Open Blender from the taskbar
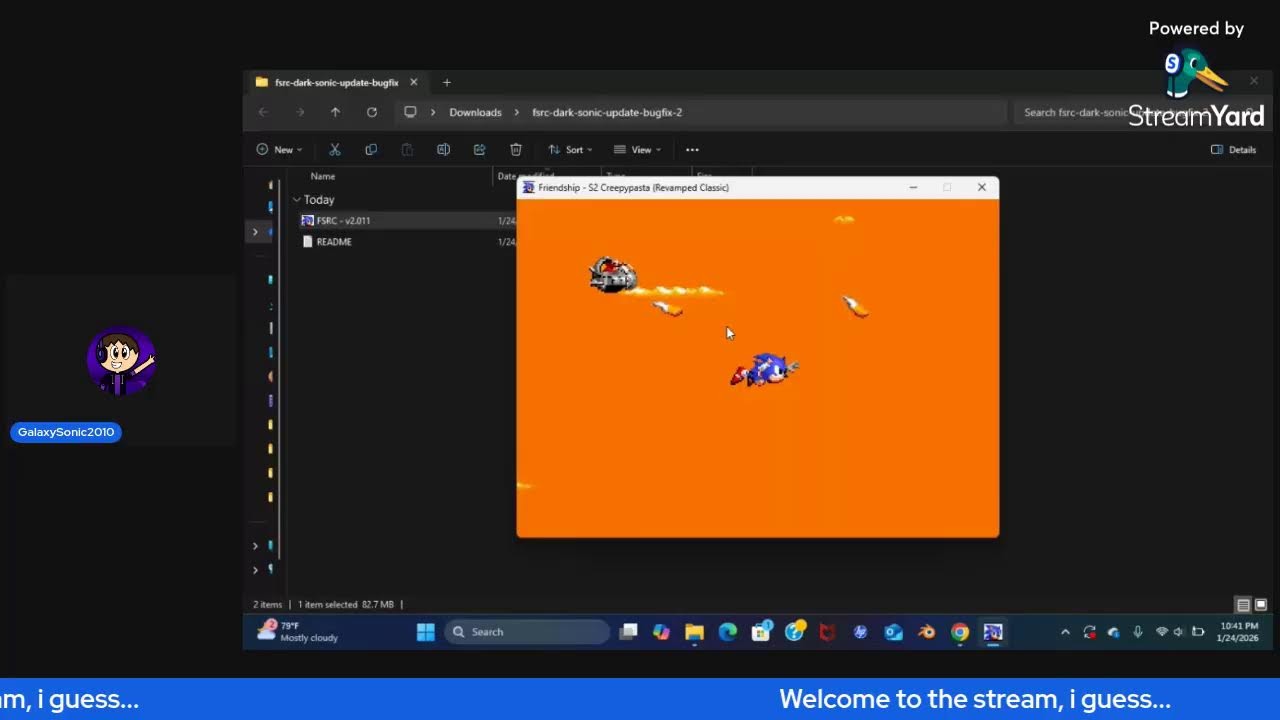 pos(926,632)
